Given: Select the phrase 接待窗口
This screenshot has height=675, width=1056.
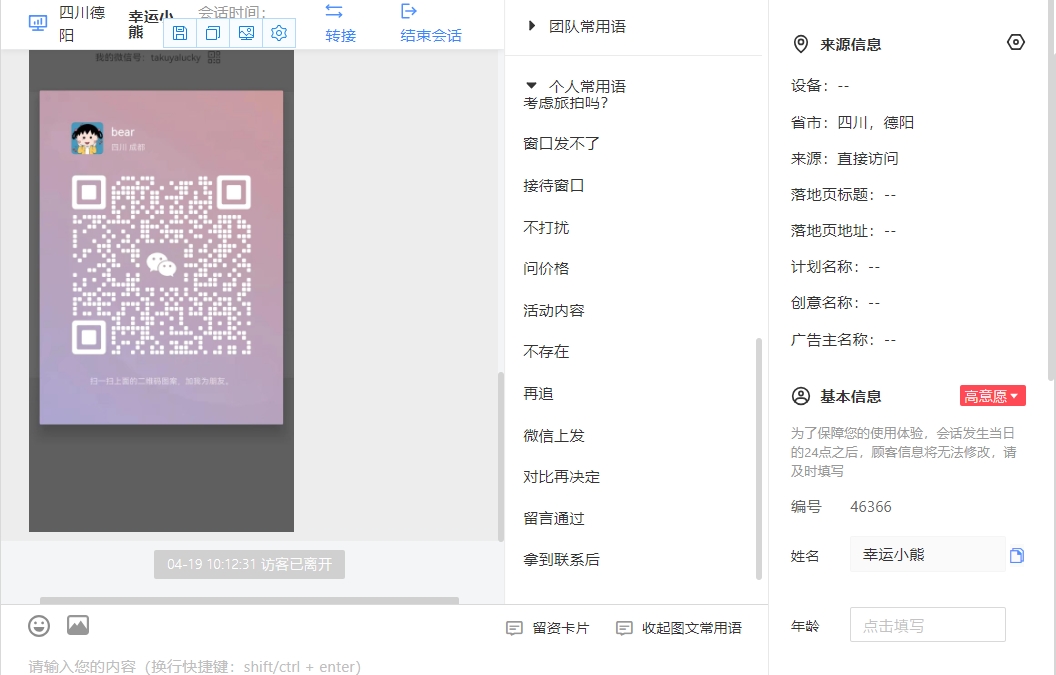Looking at the screenshot, I should (x=554, y=185).
